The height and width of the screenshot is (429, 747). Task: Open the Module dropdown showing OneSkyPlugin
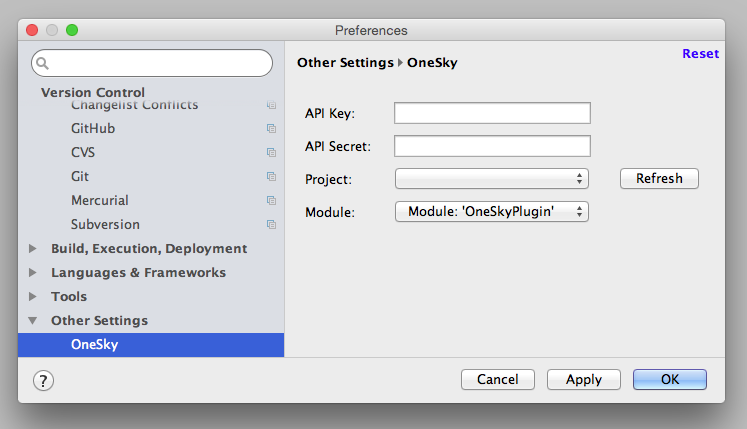click(x=492, y=212)
